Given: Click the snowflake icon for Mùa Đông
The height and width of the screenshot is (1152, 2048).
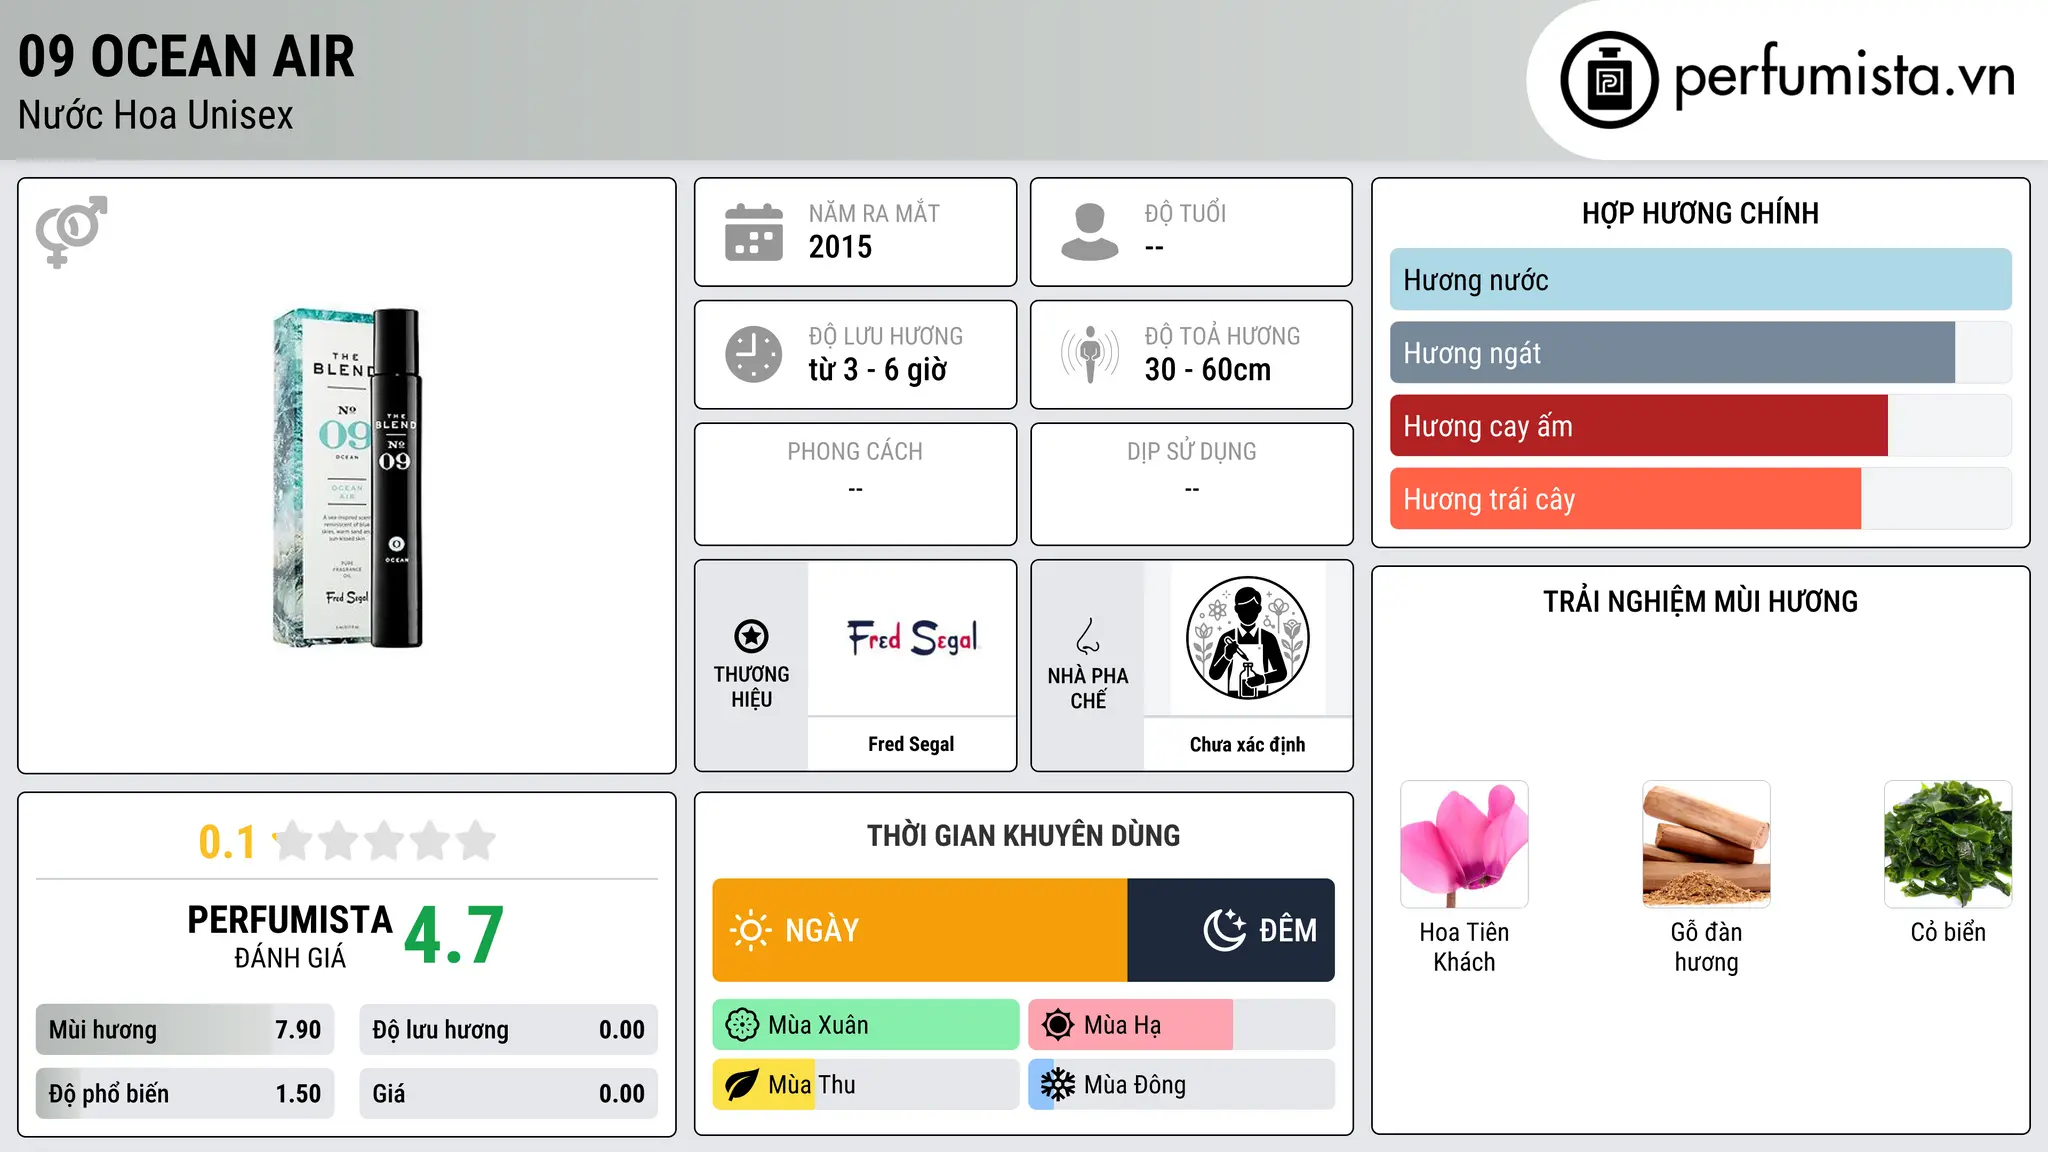Looking at the screenshot, I should pyautogui.click(x=1058, y=1085).
